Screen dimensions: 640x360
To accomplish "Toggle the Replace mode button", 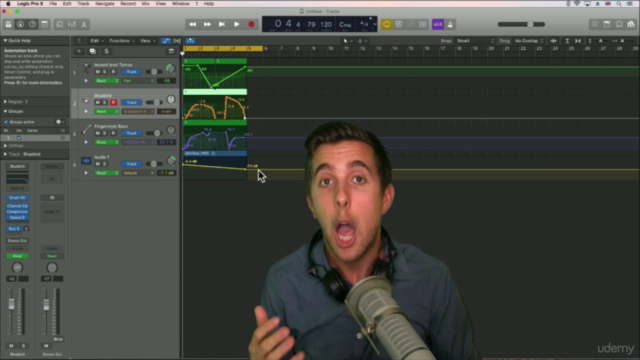I will click(x=399, y=24).
